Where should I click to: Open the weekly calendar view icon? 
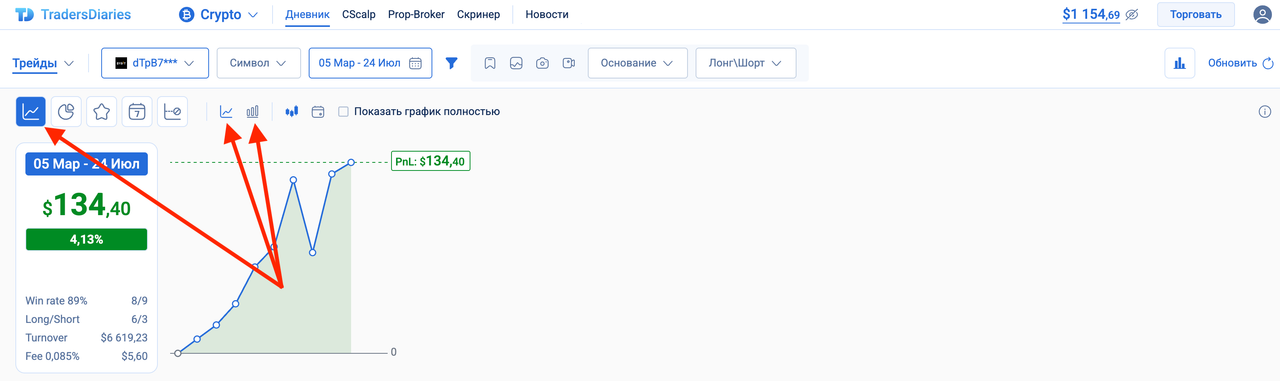coord(137,112)
